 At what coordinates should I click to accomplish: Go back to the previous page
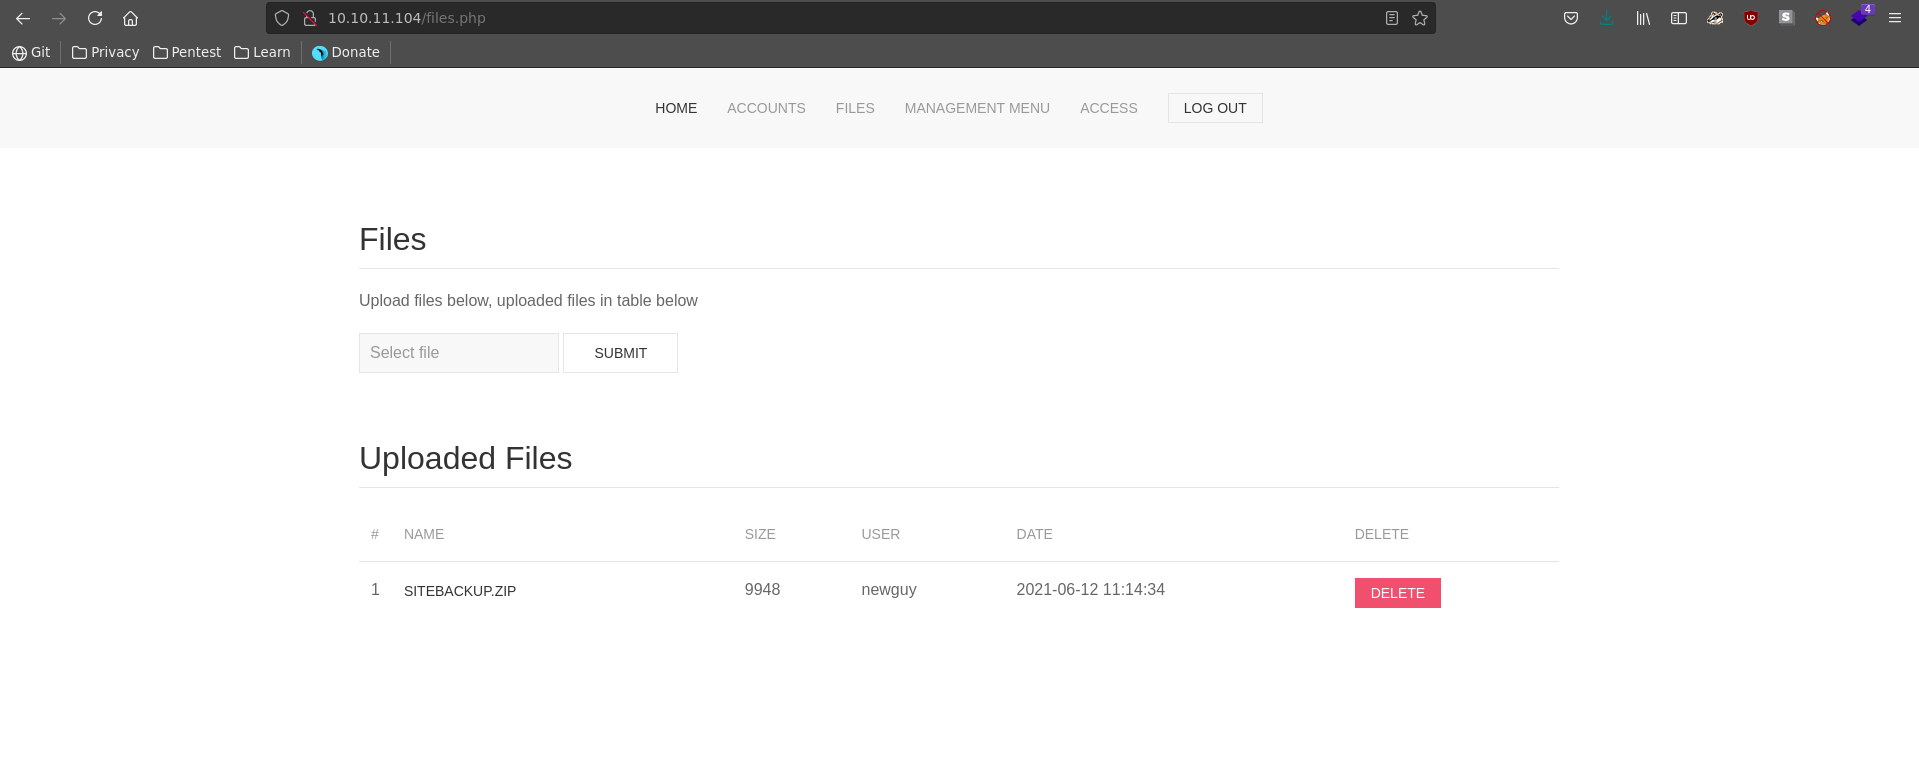pyautogui.click(x=23, y=18)
